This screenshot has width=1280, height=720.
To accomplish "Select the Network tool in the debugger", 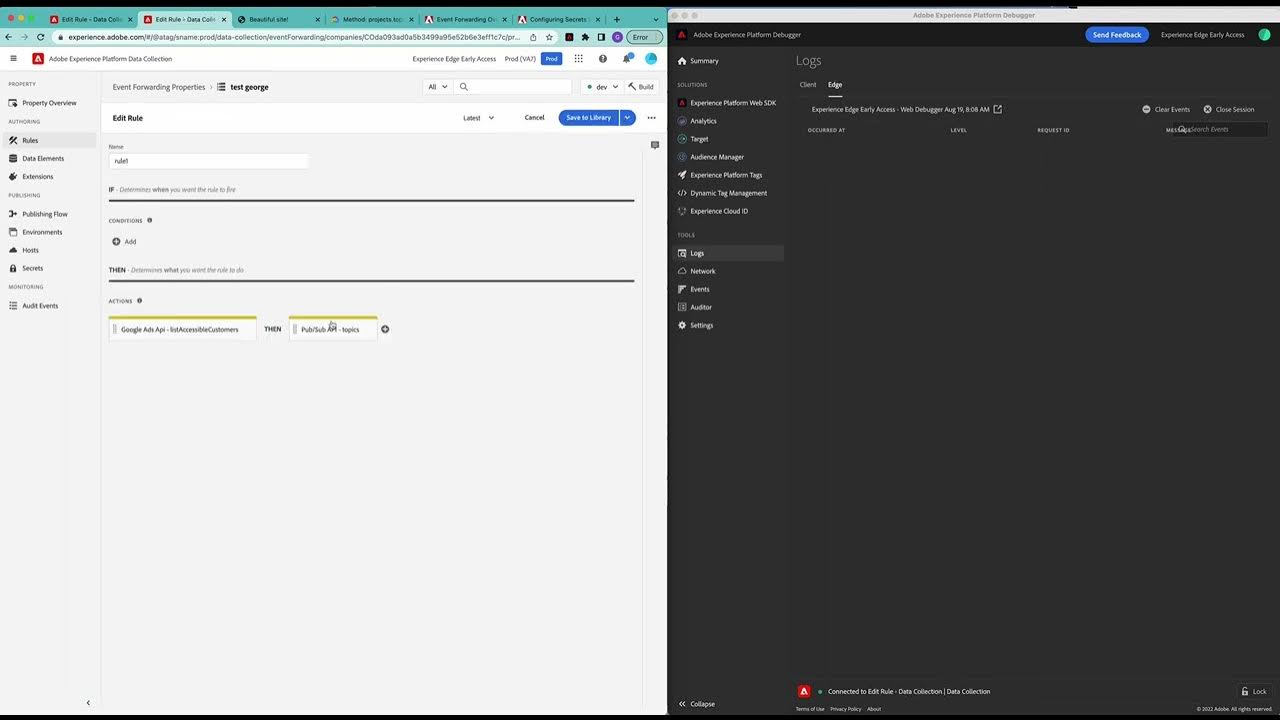I will [x=702, y=271].
